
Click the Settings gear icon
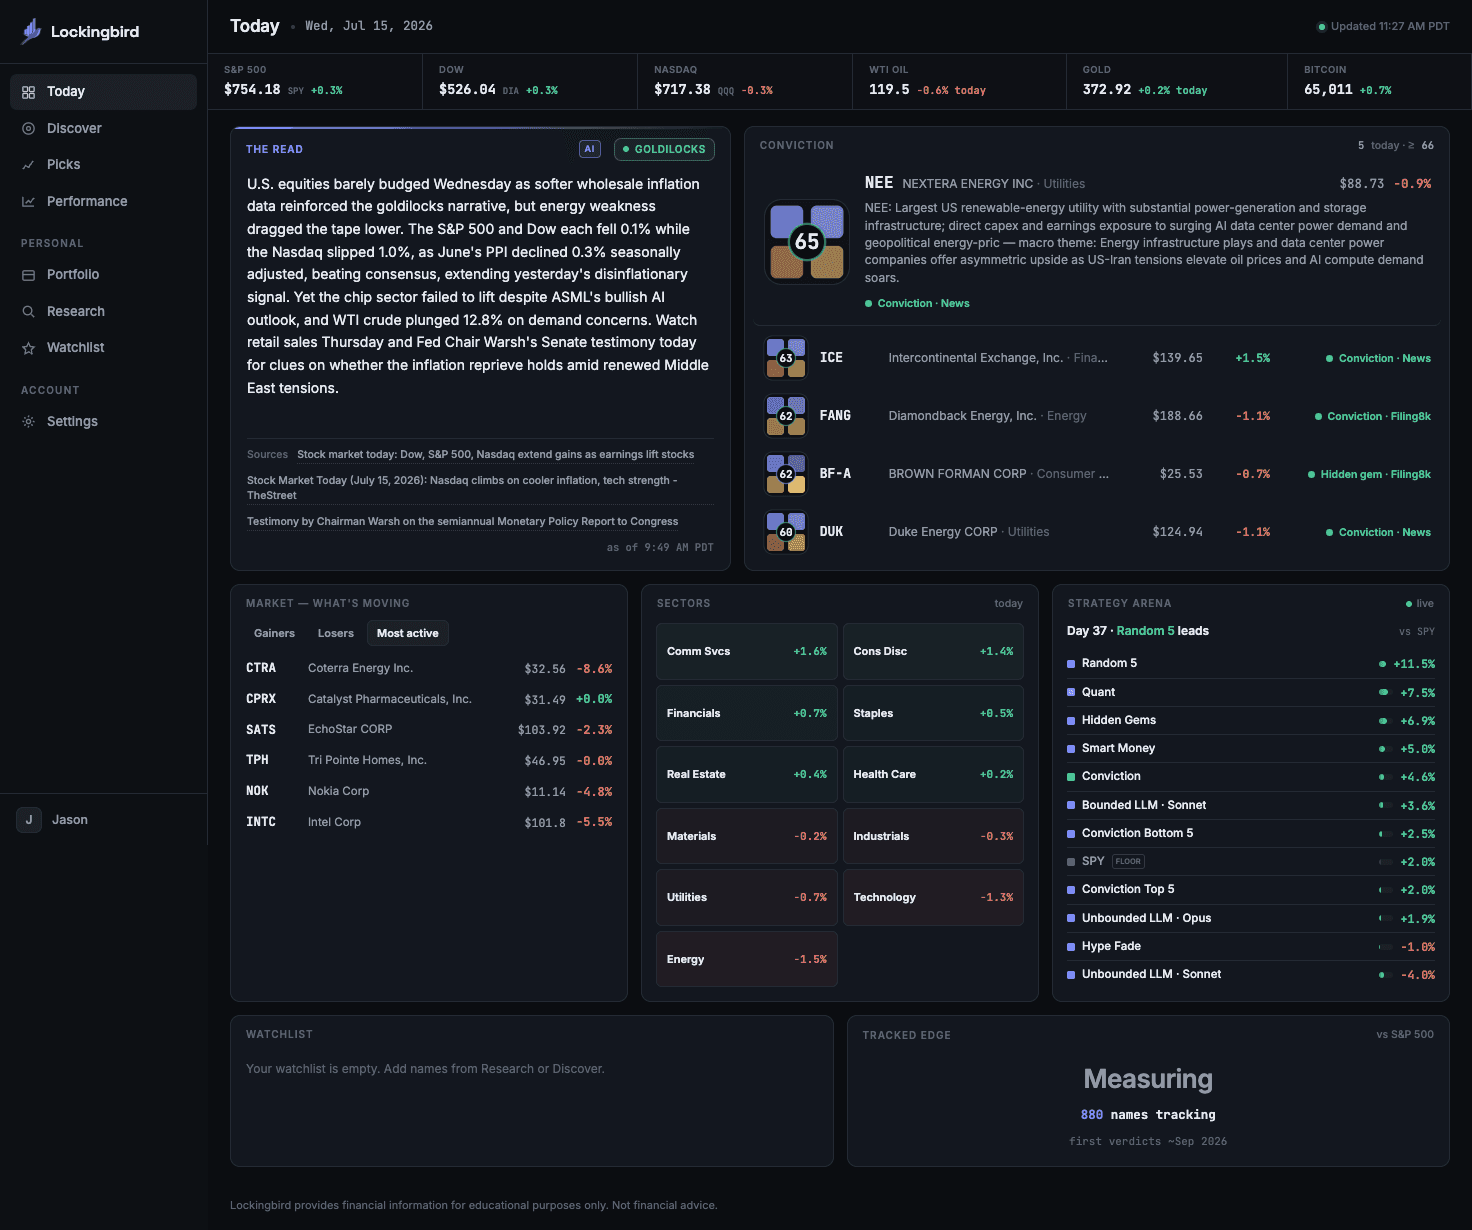point(28,421)
